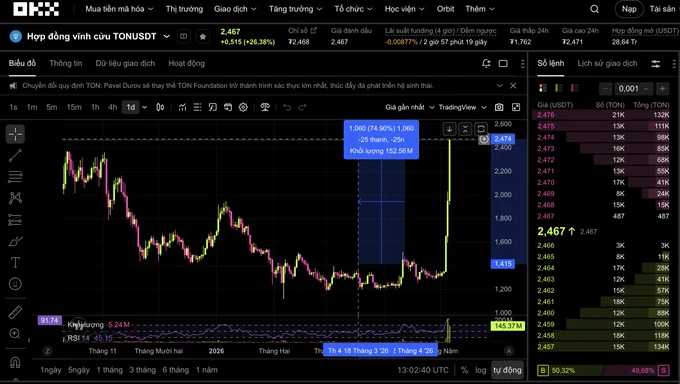Toggle log scale on chart
The image size is (680, 384).
point(481,370)
